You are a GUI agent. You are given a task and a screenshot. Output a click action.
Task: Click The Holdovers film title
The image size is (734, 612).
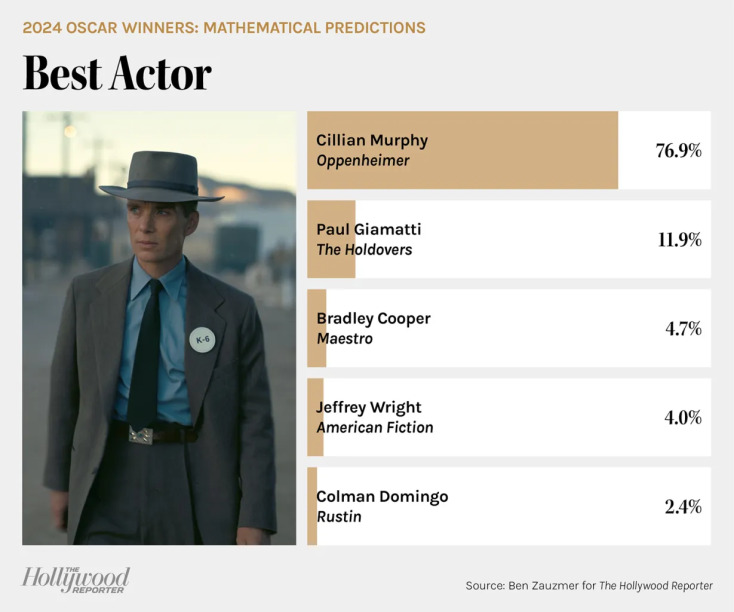364,249
